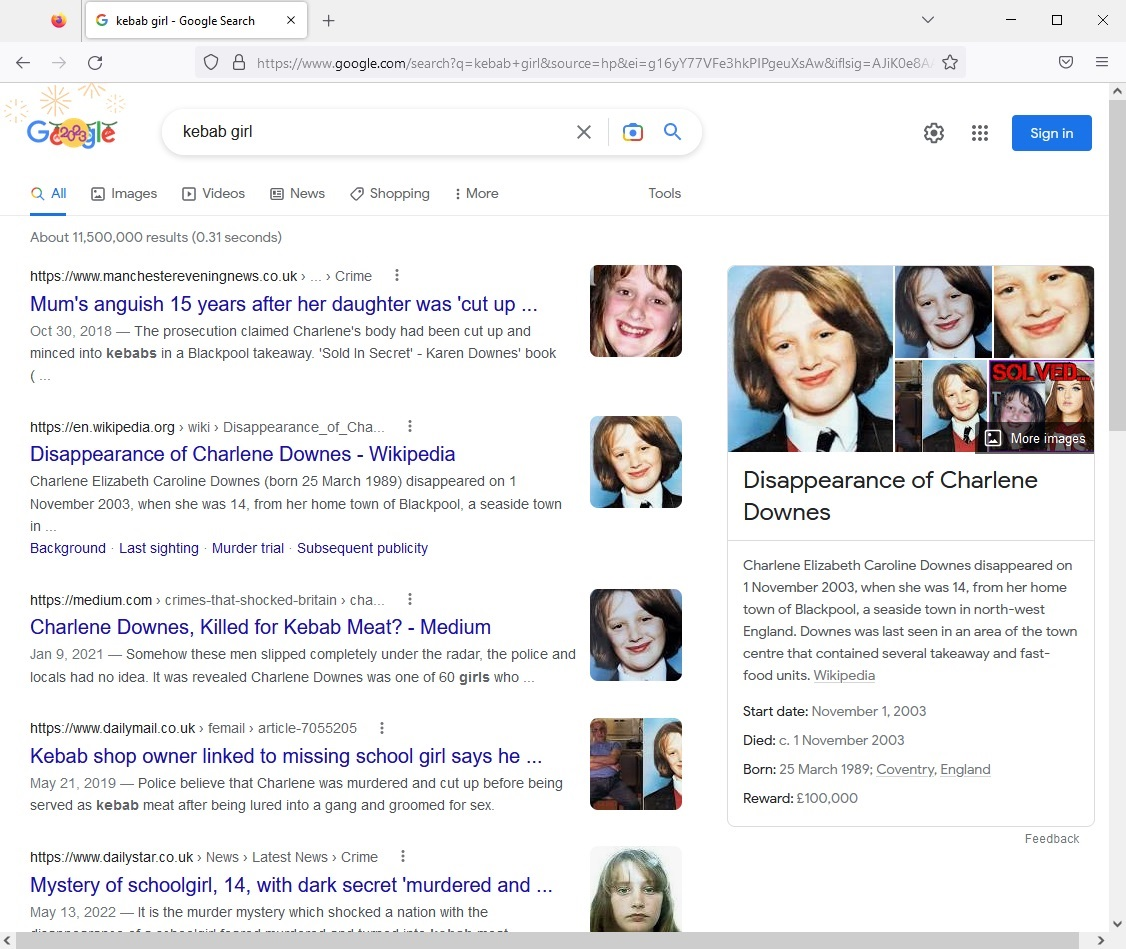Jump to Subsequent publicity sitelink
This screenshot has width=1126, height=949.
(363, 548)
